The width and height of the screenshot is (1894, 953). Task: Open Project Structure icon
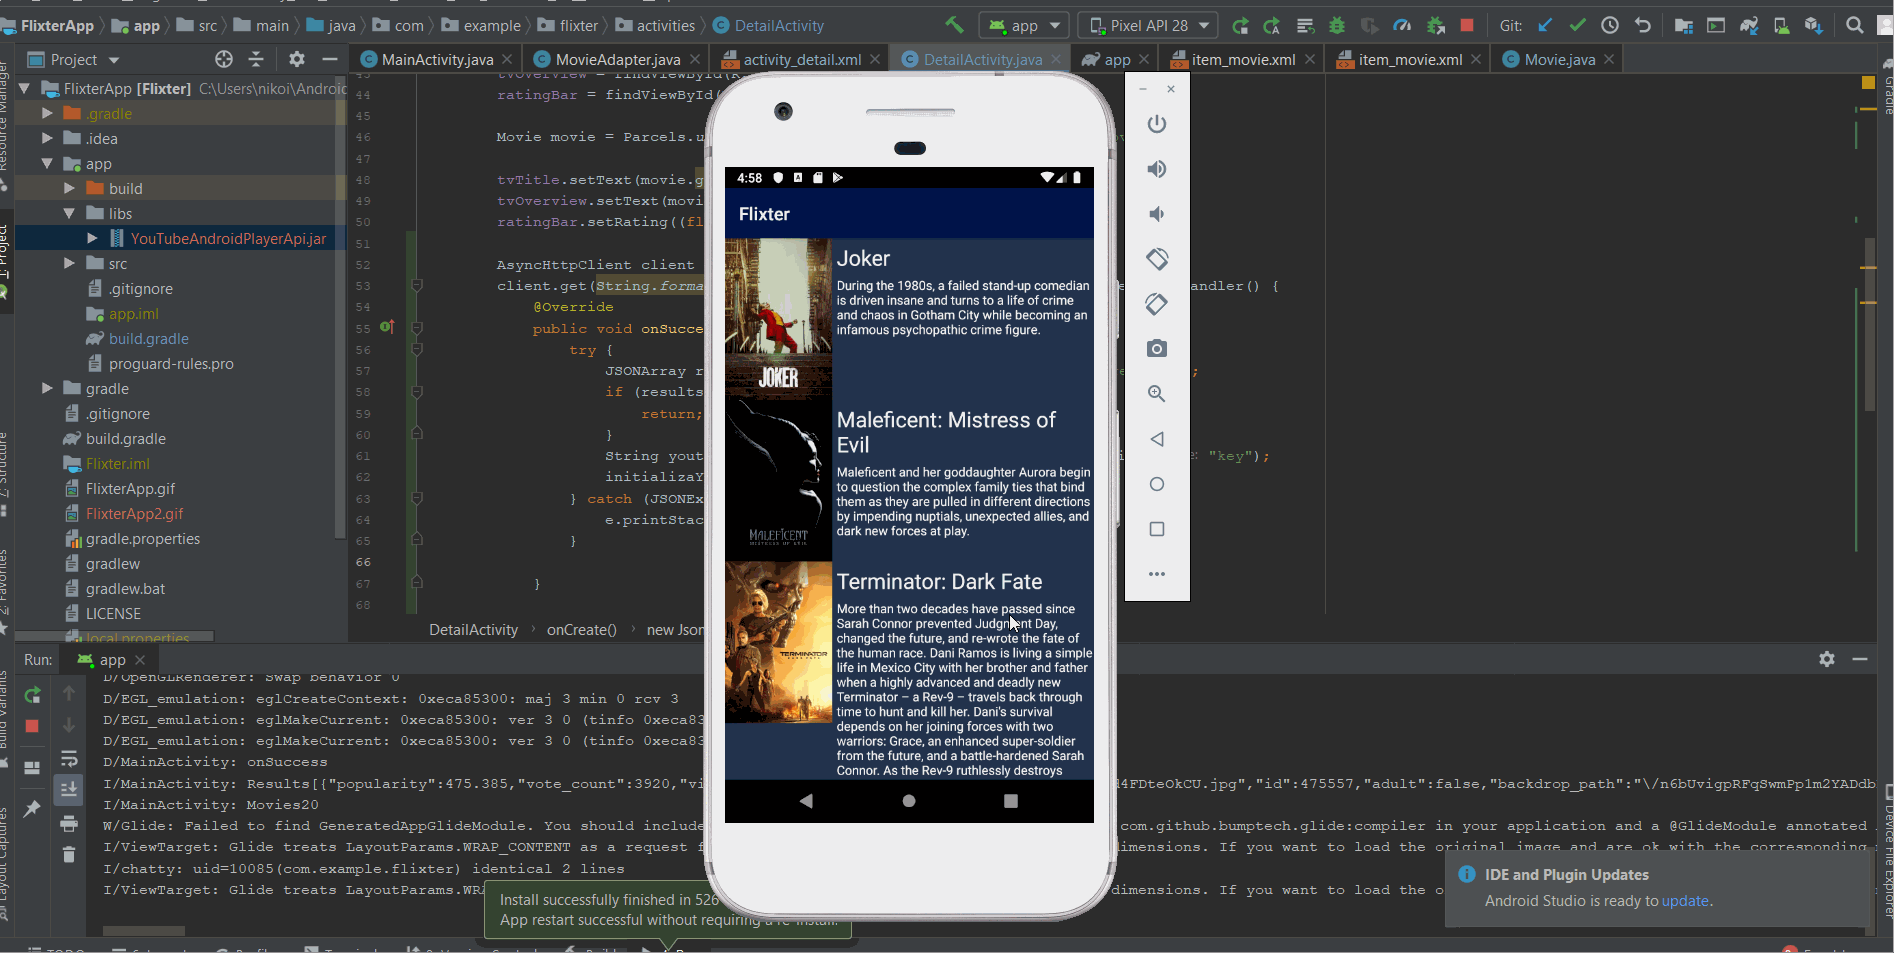pos(1684,26)
